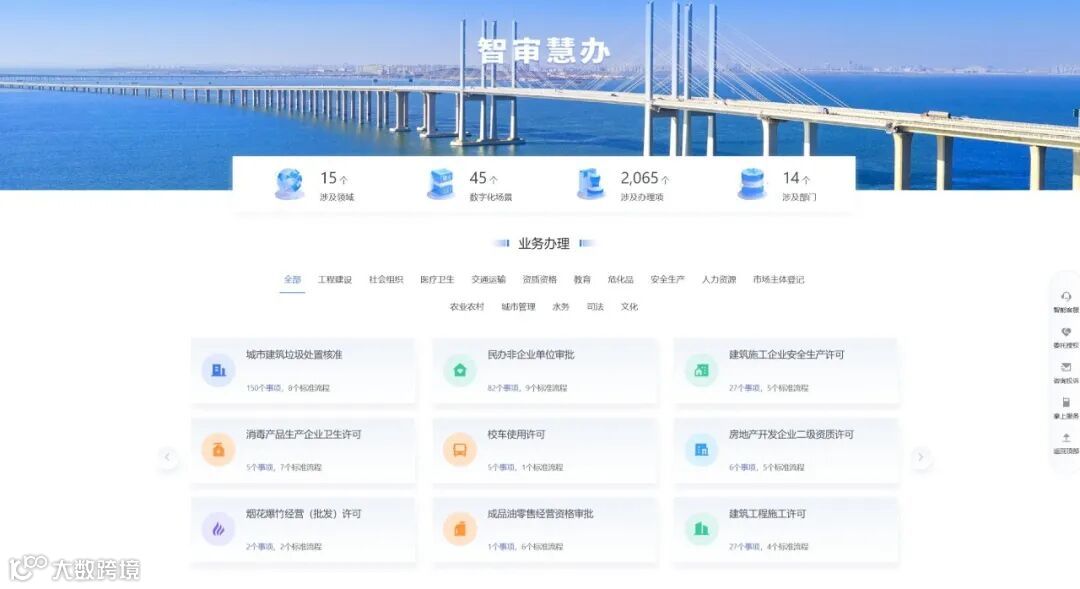The height and width of the screenshot is (589, 1080).
Task: Open the 智能客服 headset icon in sidebar
Action: point(1066,296)
